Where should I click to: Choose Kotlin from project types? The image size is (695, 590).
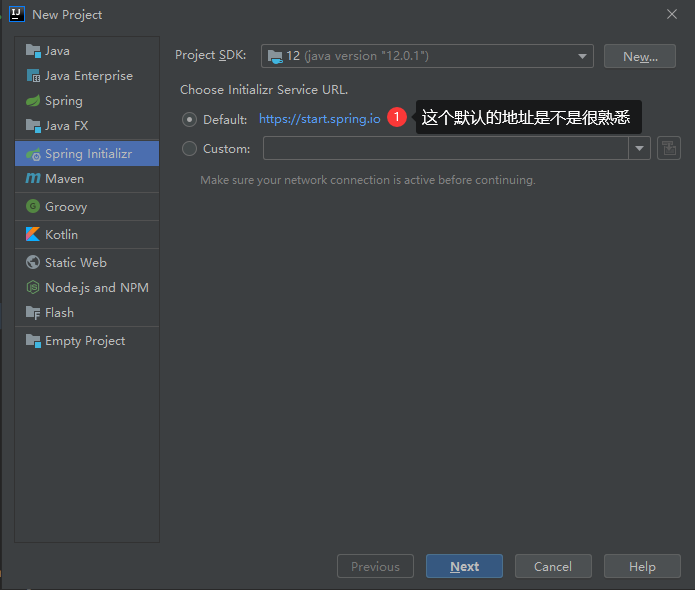click(87, 234)
